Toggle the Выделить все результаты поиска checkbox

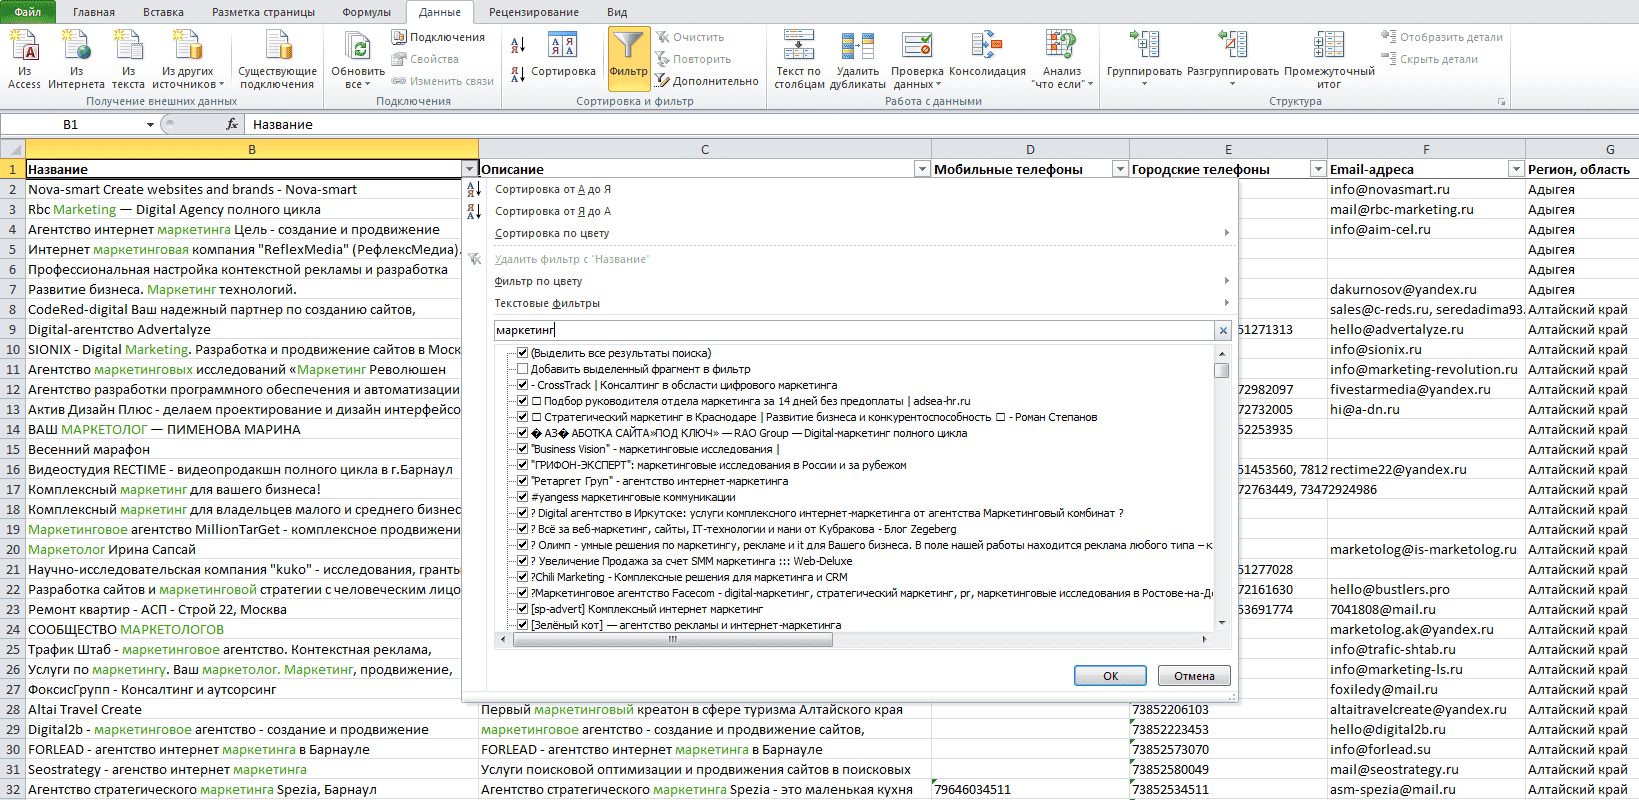(x=522, y=353)
